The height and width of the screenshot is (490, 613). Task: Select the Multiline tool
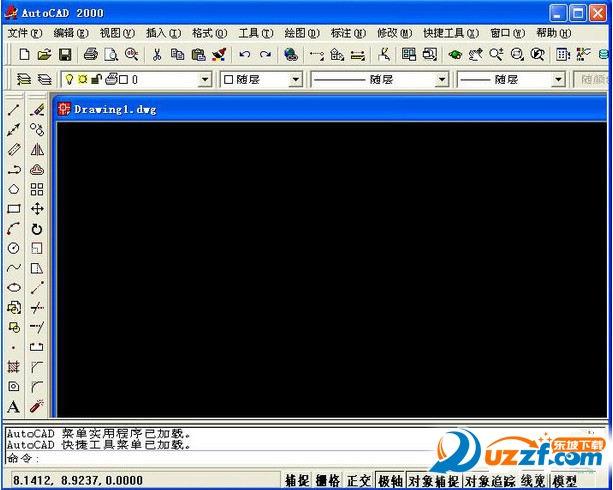coord(14,150)
